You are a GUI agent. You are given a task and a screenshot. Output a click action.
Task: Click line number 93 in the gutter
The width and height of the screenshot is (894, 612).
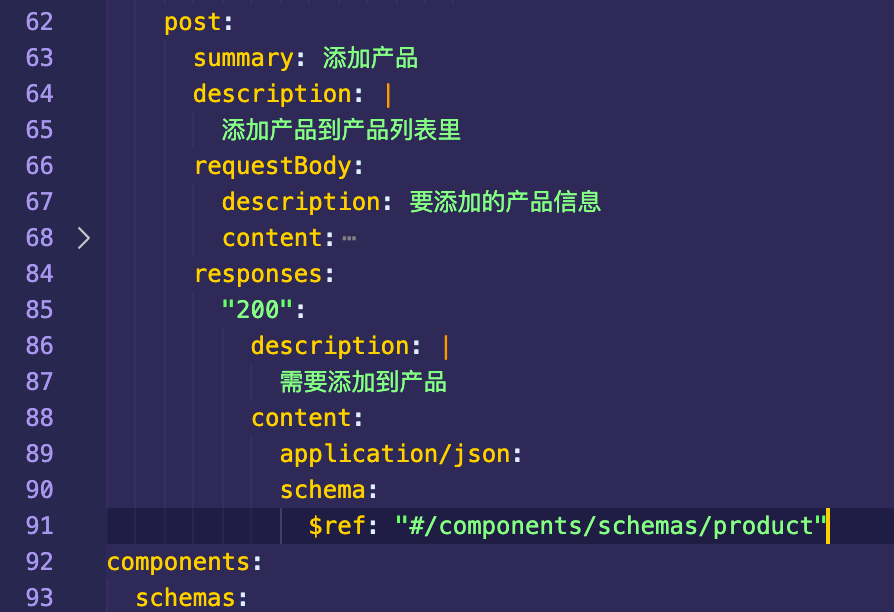click(40, 598)
